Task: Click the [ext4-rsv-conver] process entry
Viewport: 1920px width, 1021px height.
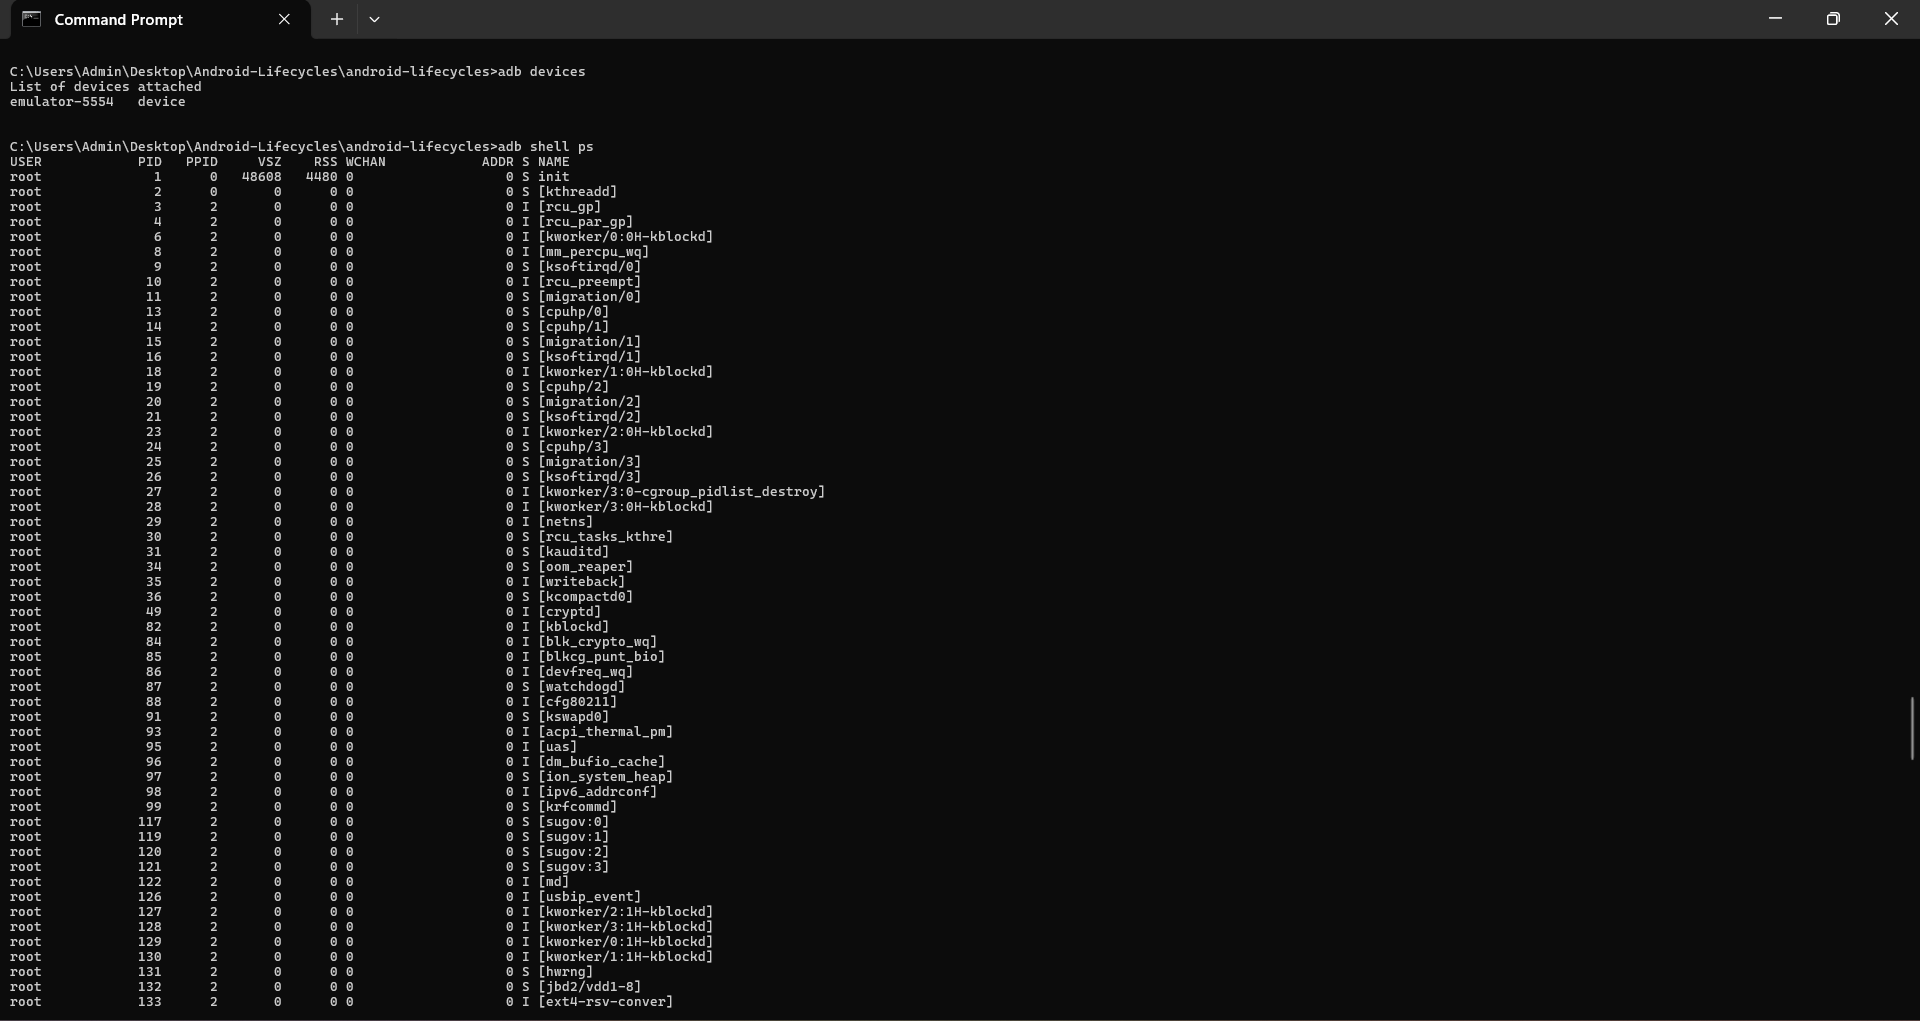Action: [605, 1002]
